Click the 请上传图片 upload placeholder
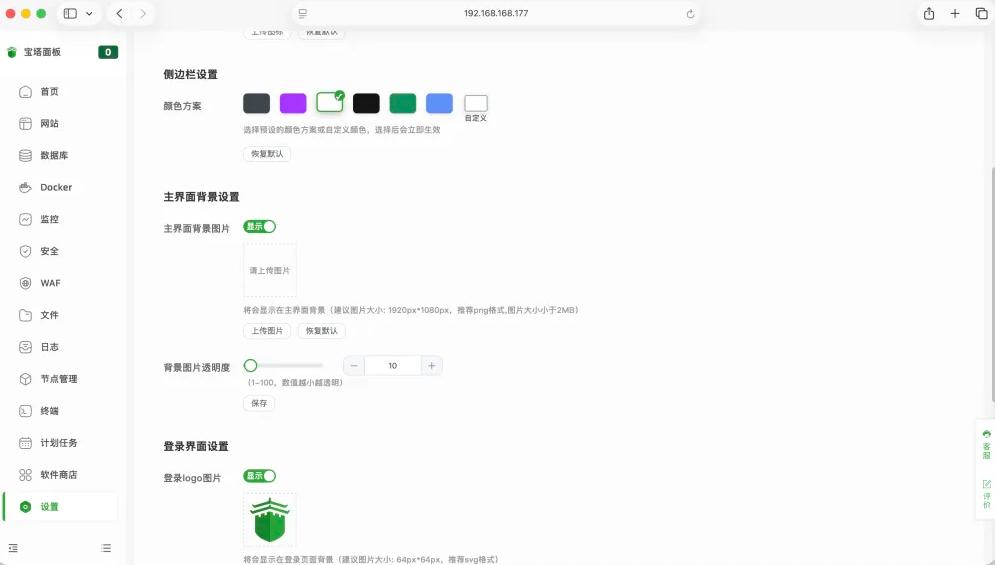 [270, 270]
